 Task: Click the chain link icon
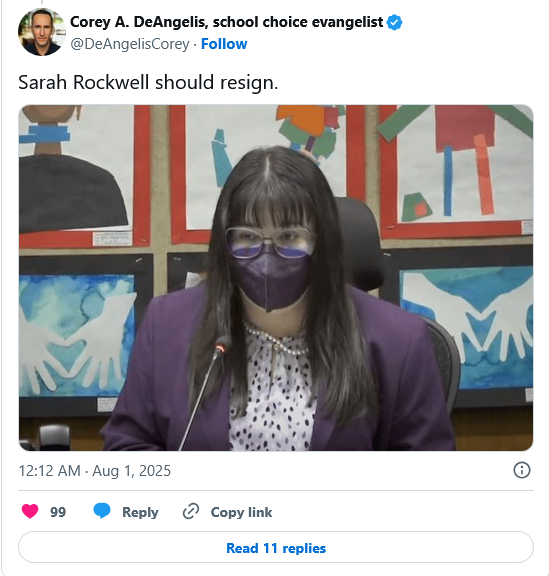[x=191, y=511]
